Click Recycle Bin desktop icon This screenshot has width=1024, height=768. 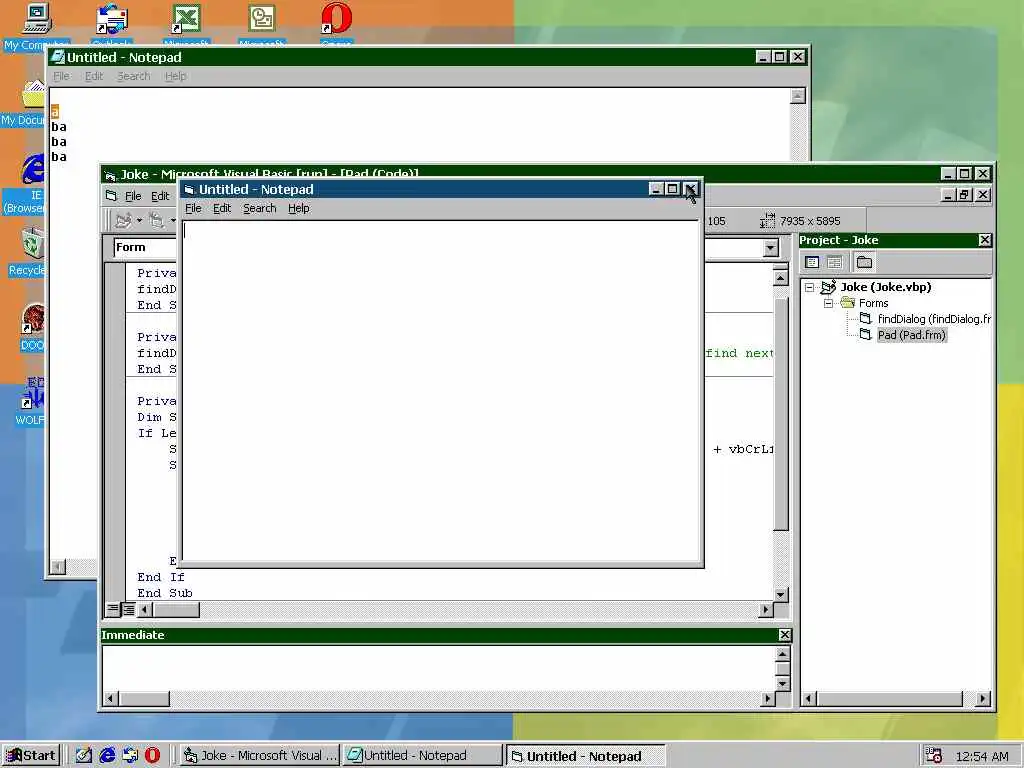click(31, 244)
